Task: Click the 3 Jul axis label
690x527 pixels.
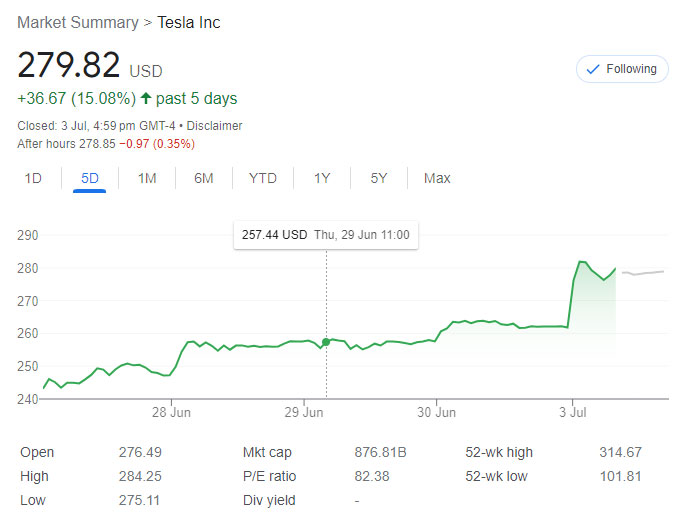Action: point(574,412)
